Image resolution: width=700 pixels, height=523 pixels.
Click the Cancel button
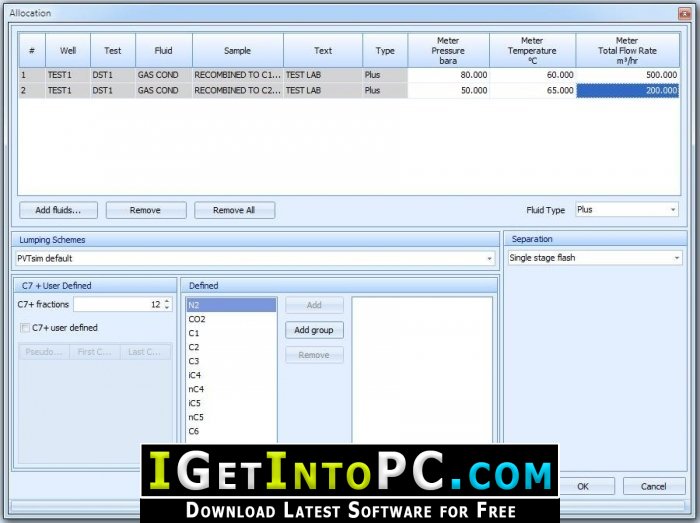pos(654,486)
